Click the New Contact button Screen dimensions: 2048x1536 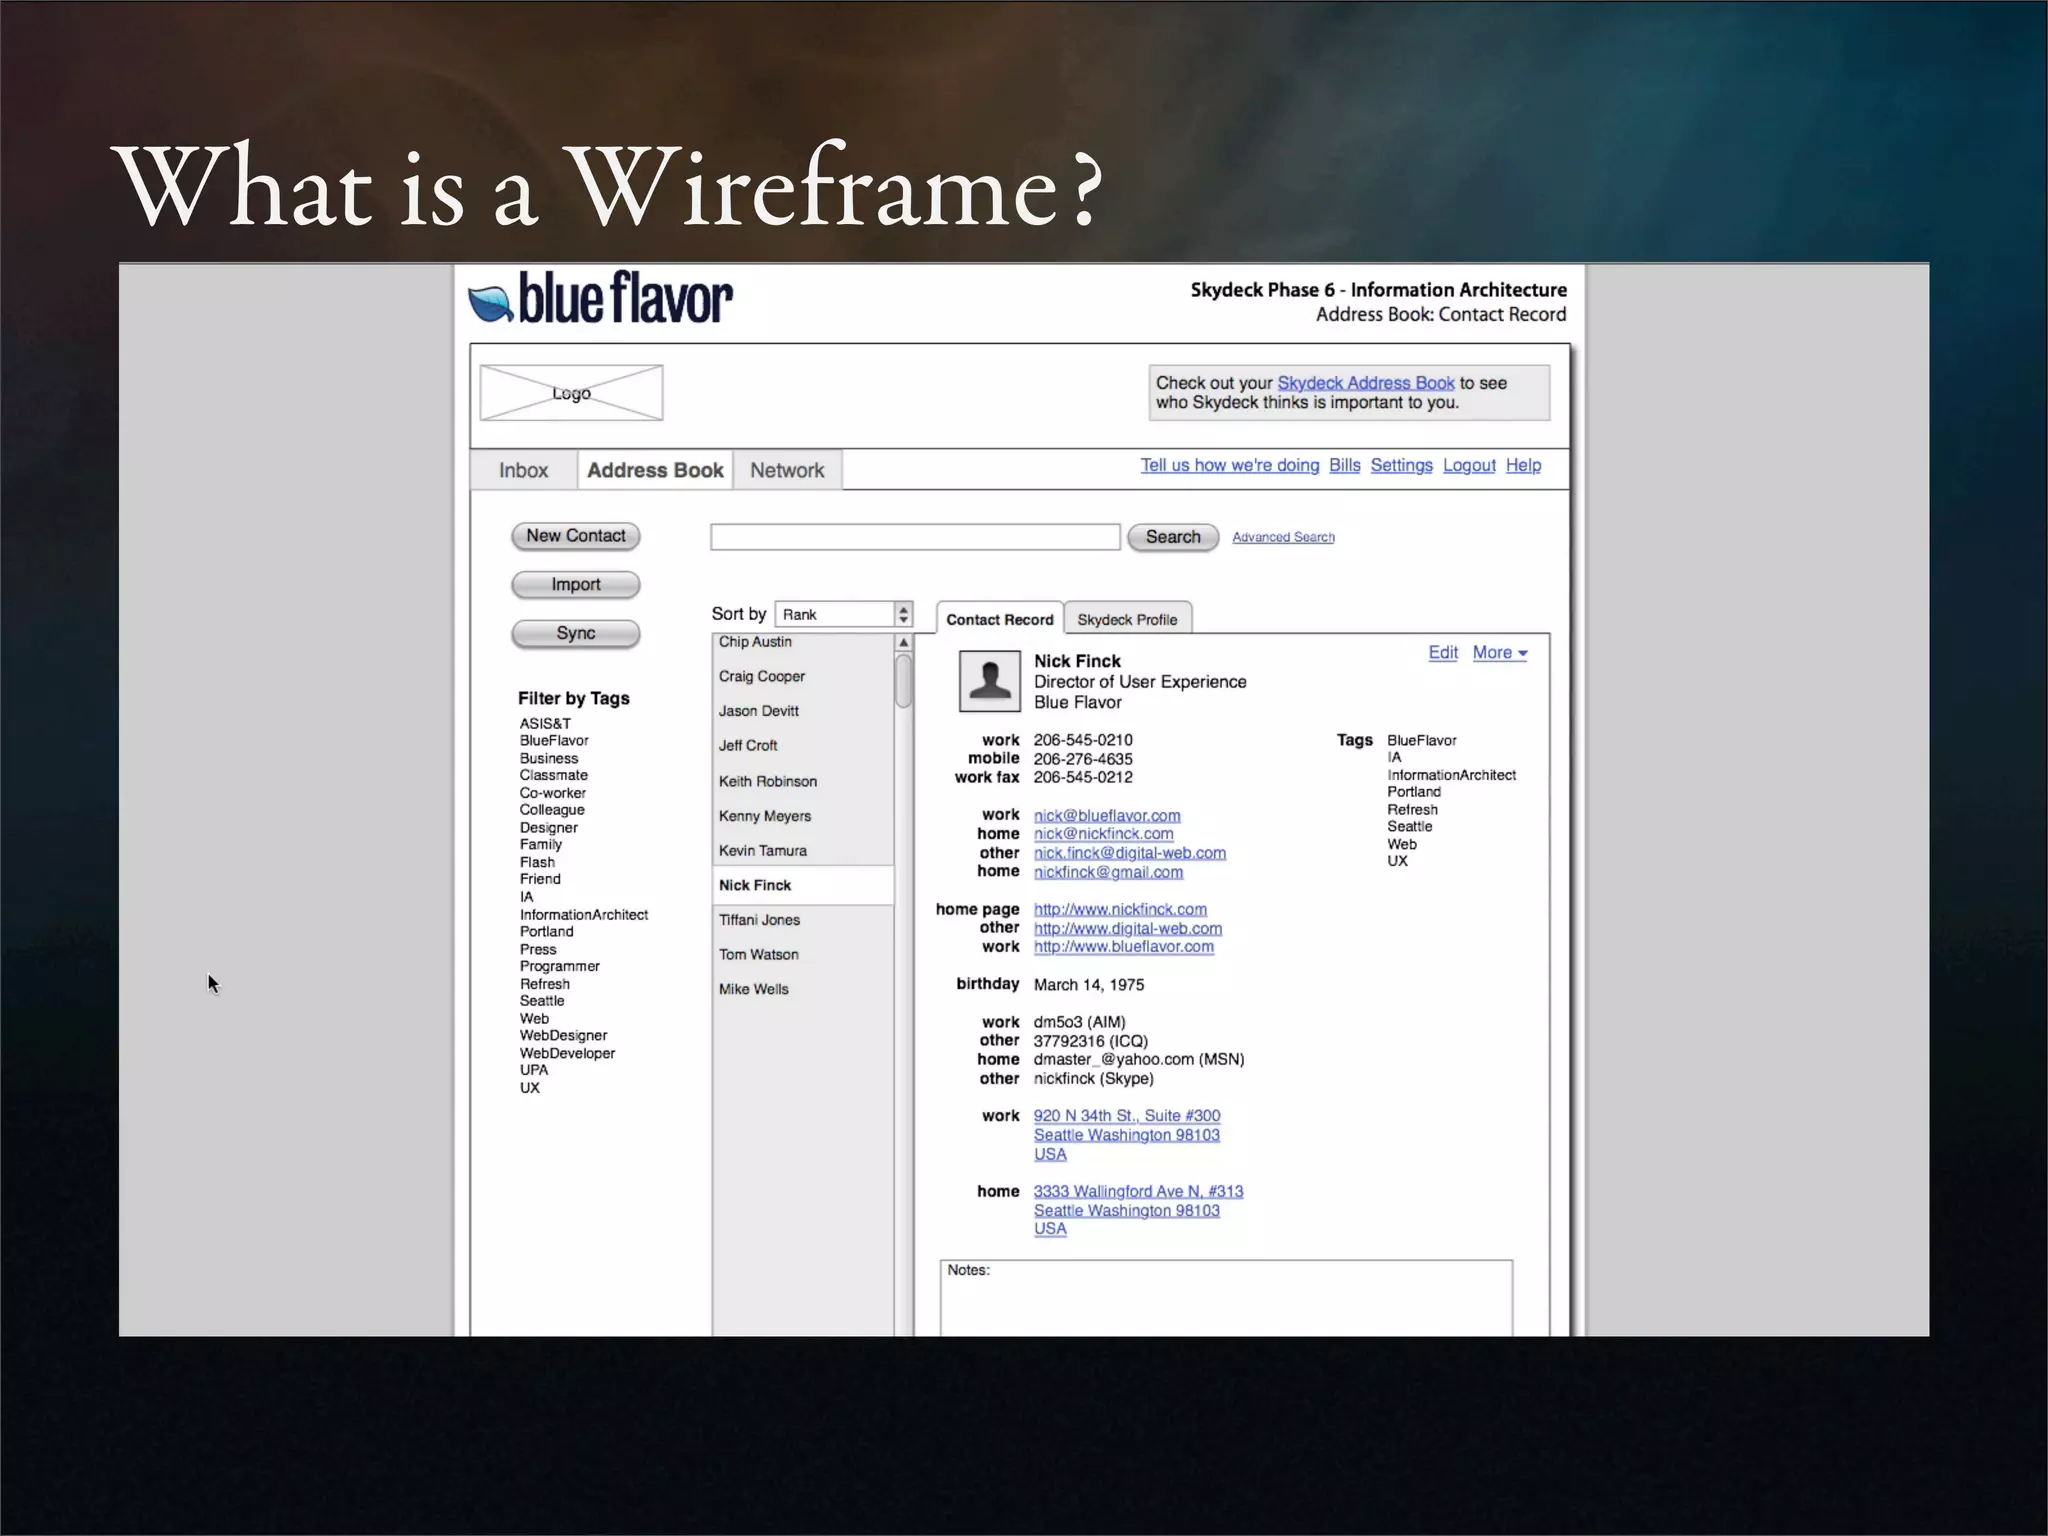point(575,536)
